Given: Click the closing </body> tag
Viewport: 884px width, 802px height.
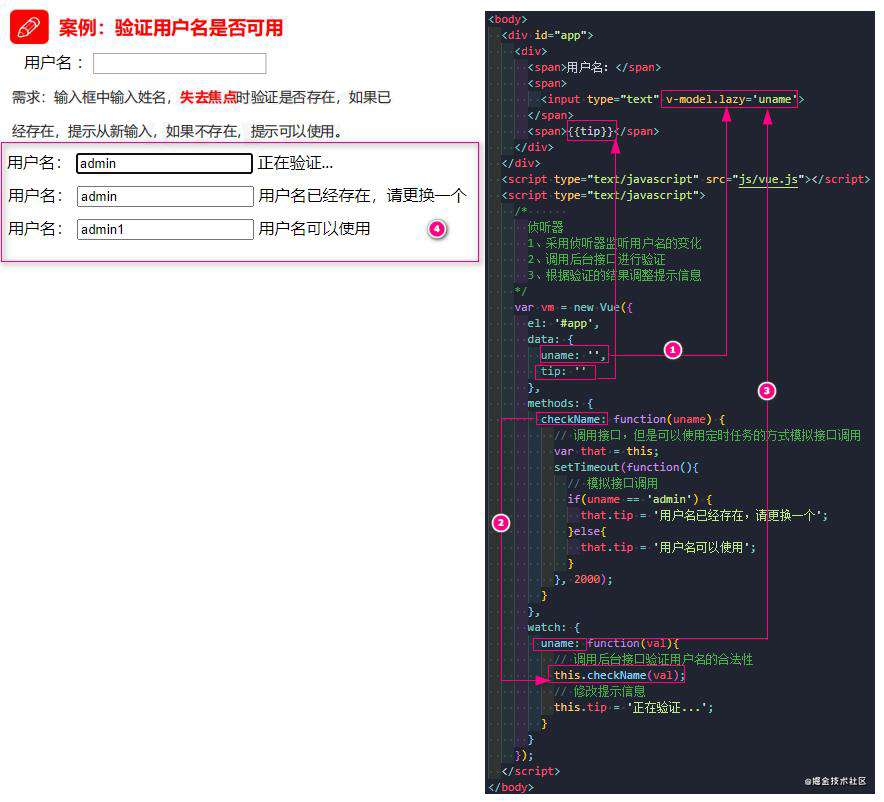Looking at the screenshot, I should 511,787.
